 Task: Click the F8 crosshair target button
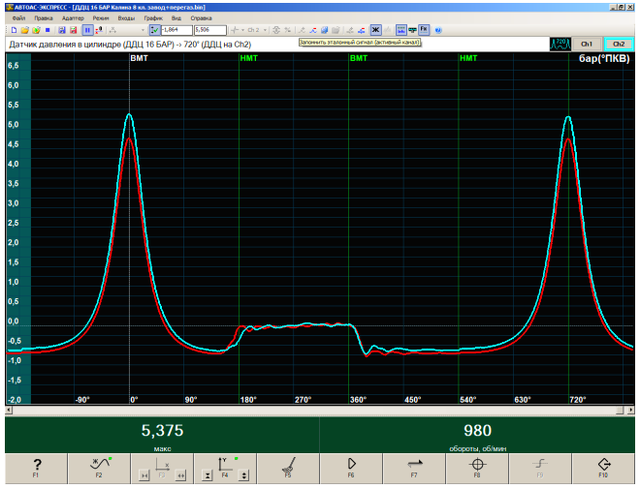click(x=477, y=468)
